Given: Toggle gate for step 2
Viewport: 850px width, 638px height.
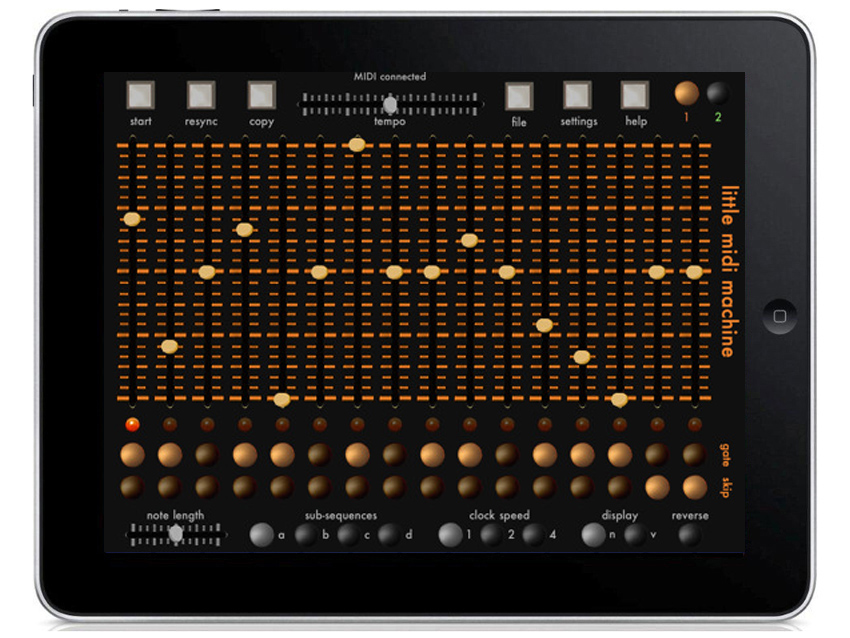Looking at the screenshot, I should click(x=170, y=455).
